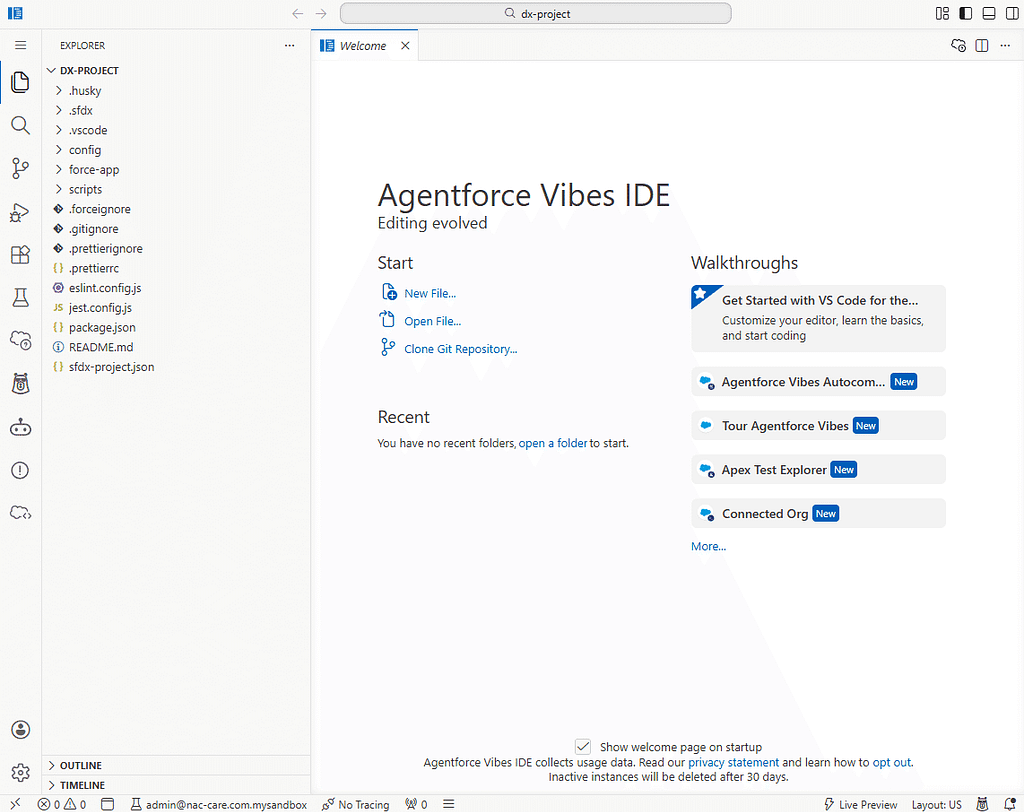Open the Extensions view icon
The width and height of the screenshot is (1024, 812).
coord(20,255)
